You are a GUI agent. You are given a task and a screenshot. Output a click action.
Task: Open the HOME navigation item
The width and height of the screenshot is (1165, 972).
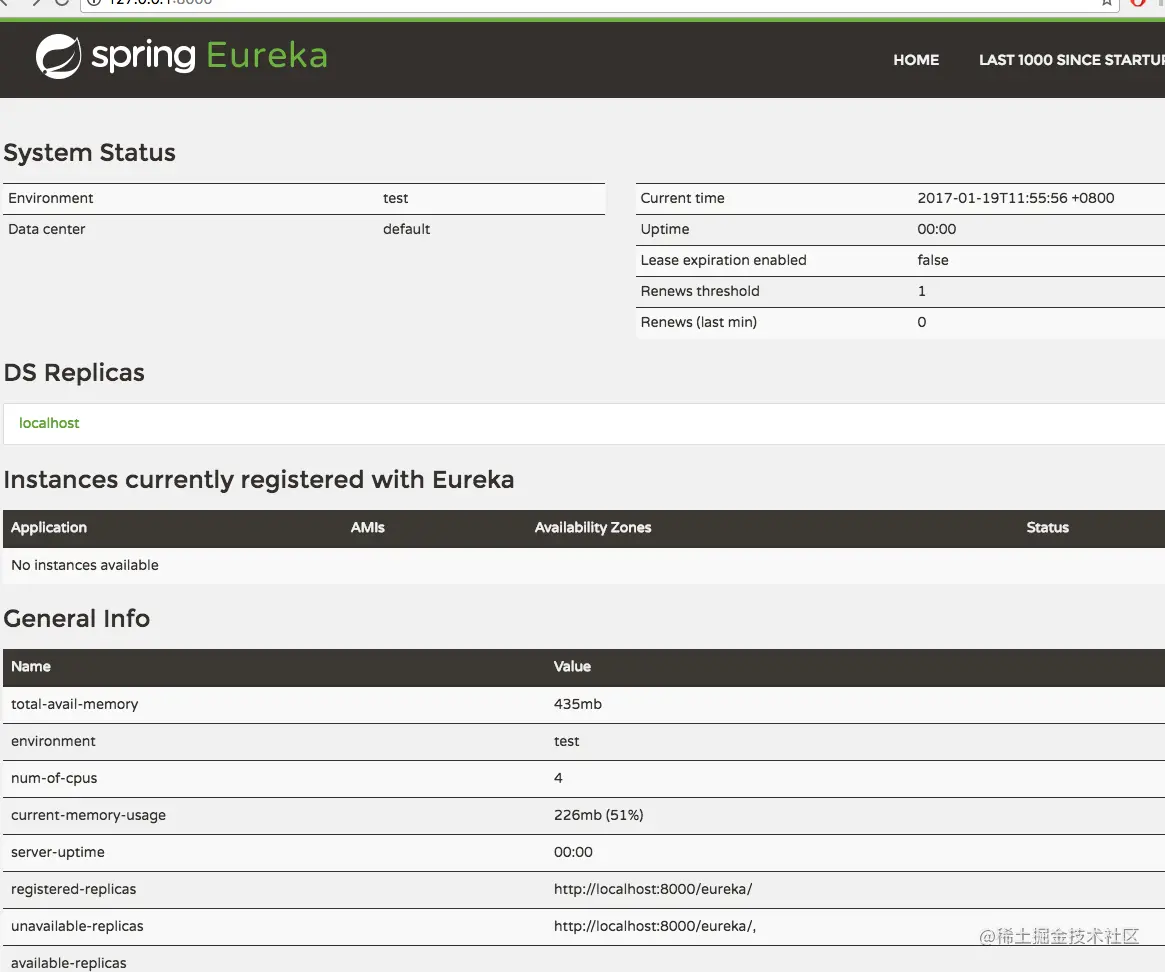(x=915, y=60)
